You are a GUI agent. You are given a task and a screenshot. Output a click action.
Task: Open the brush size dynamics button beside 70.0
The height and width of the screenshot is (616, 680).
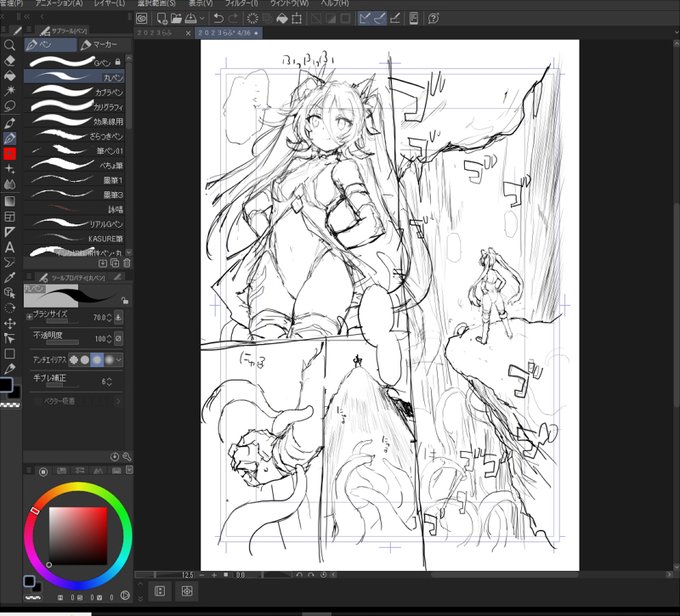(118, 317)
